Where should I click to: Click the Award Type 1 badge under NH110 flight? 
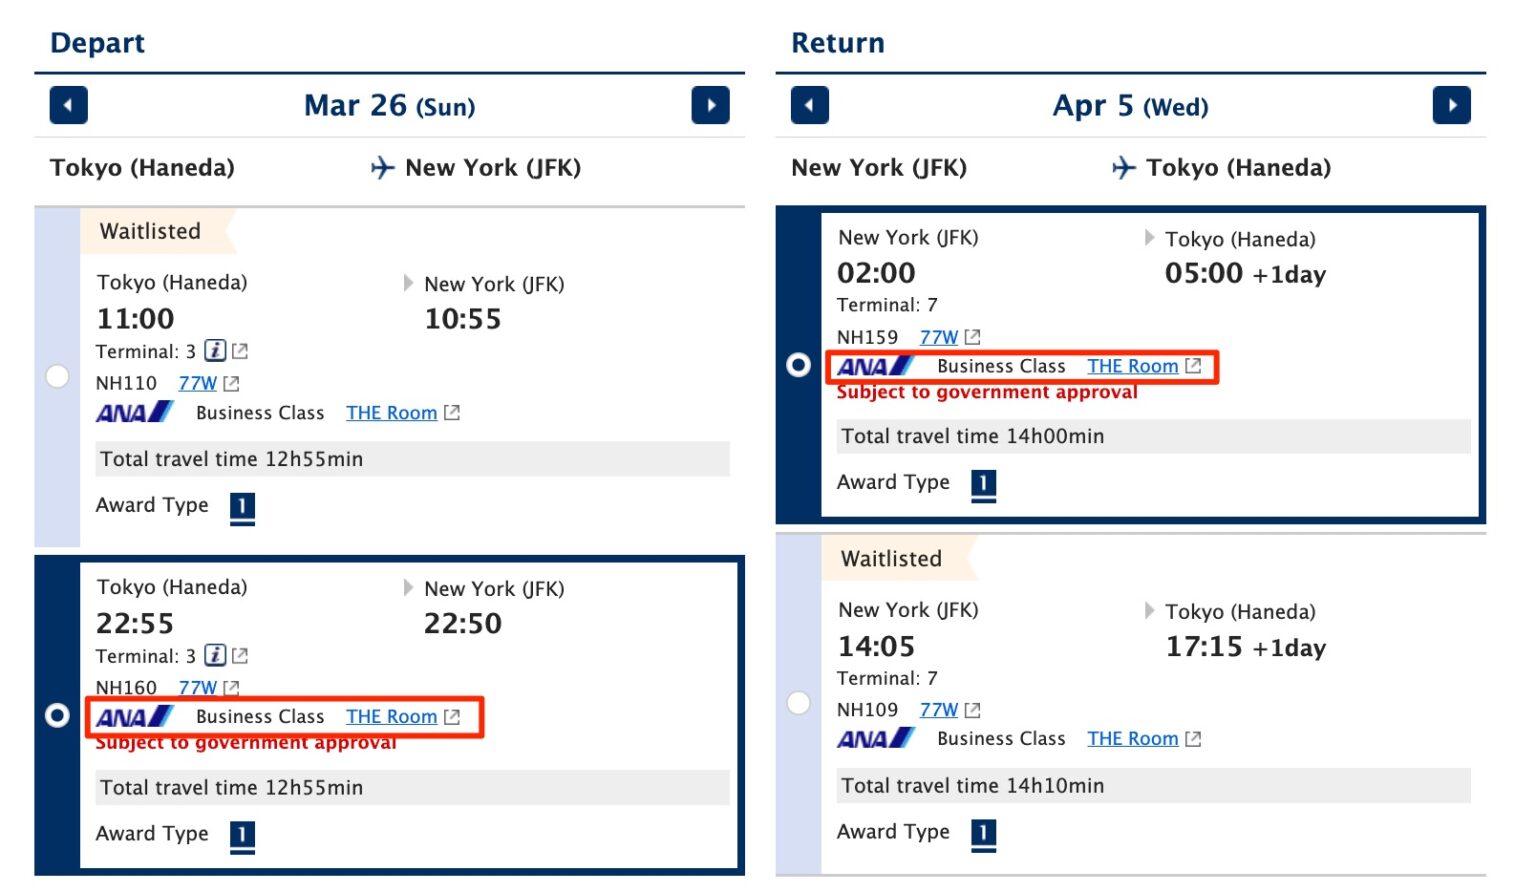(x=242, y=508)
